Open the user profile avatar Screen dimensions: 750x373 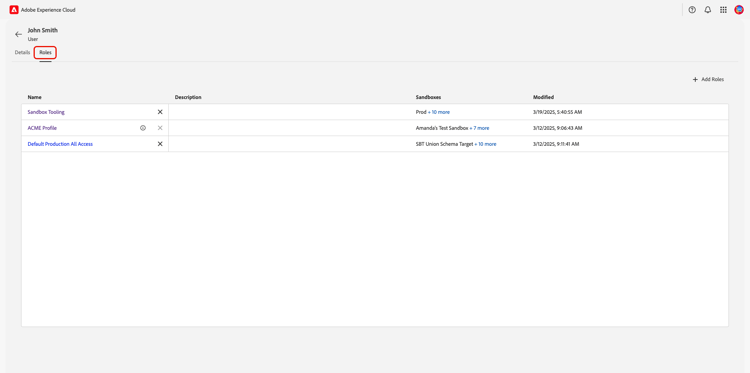739,10
